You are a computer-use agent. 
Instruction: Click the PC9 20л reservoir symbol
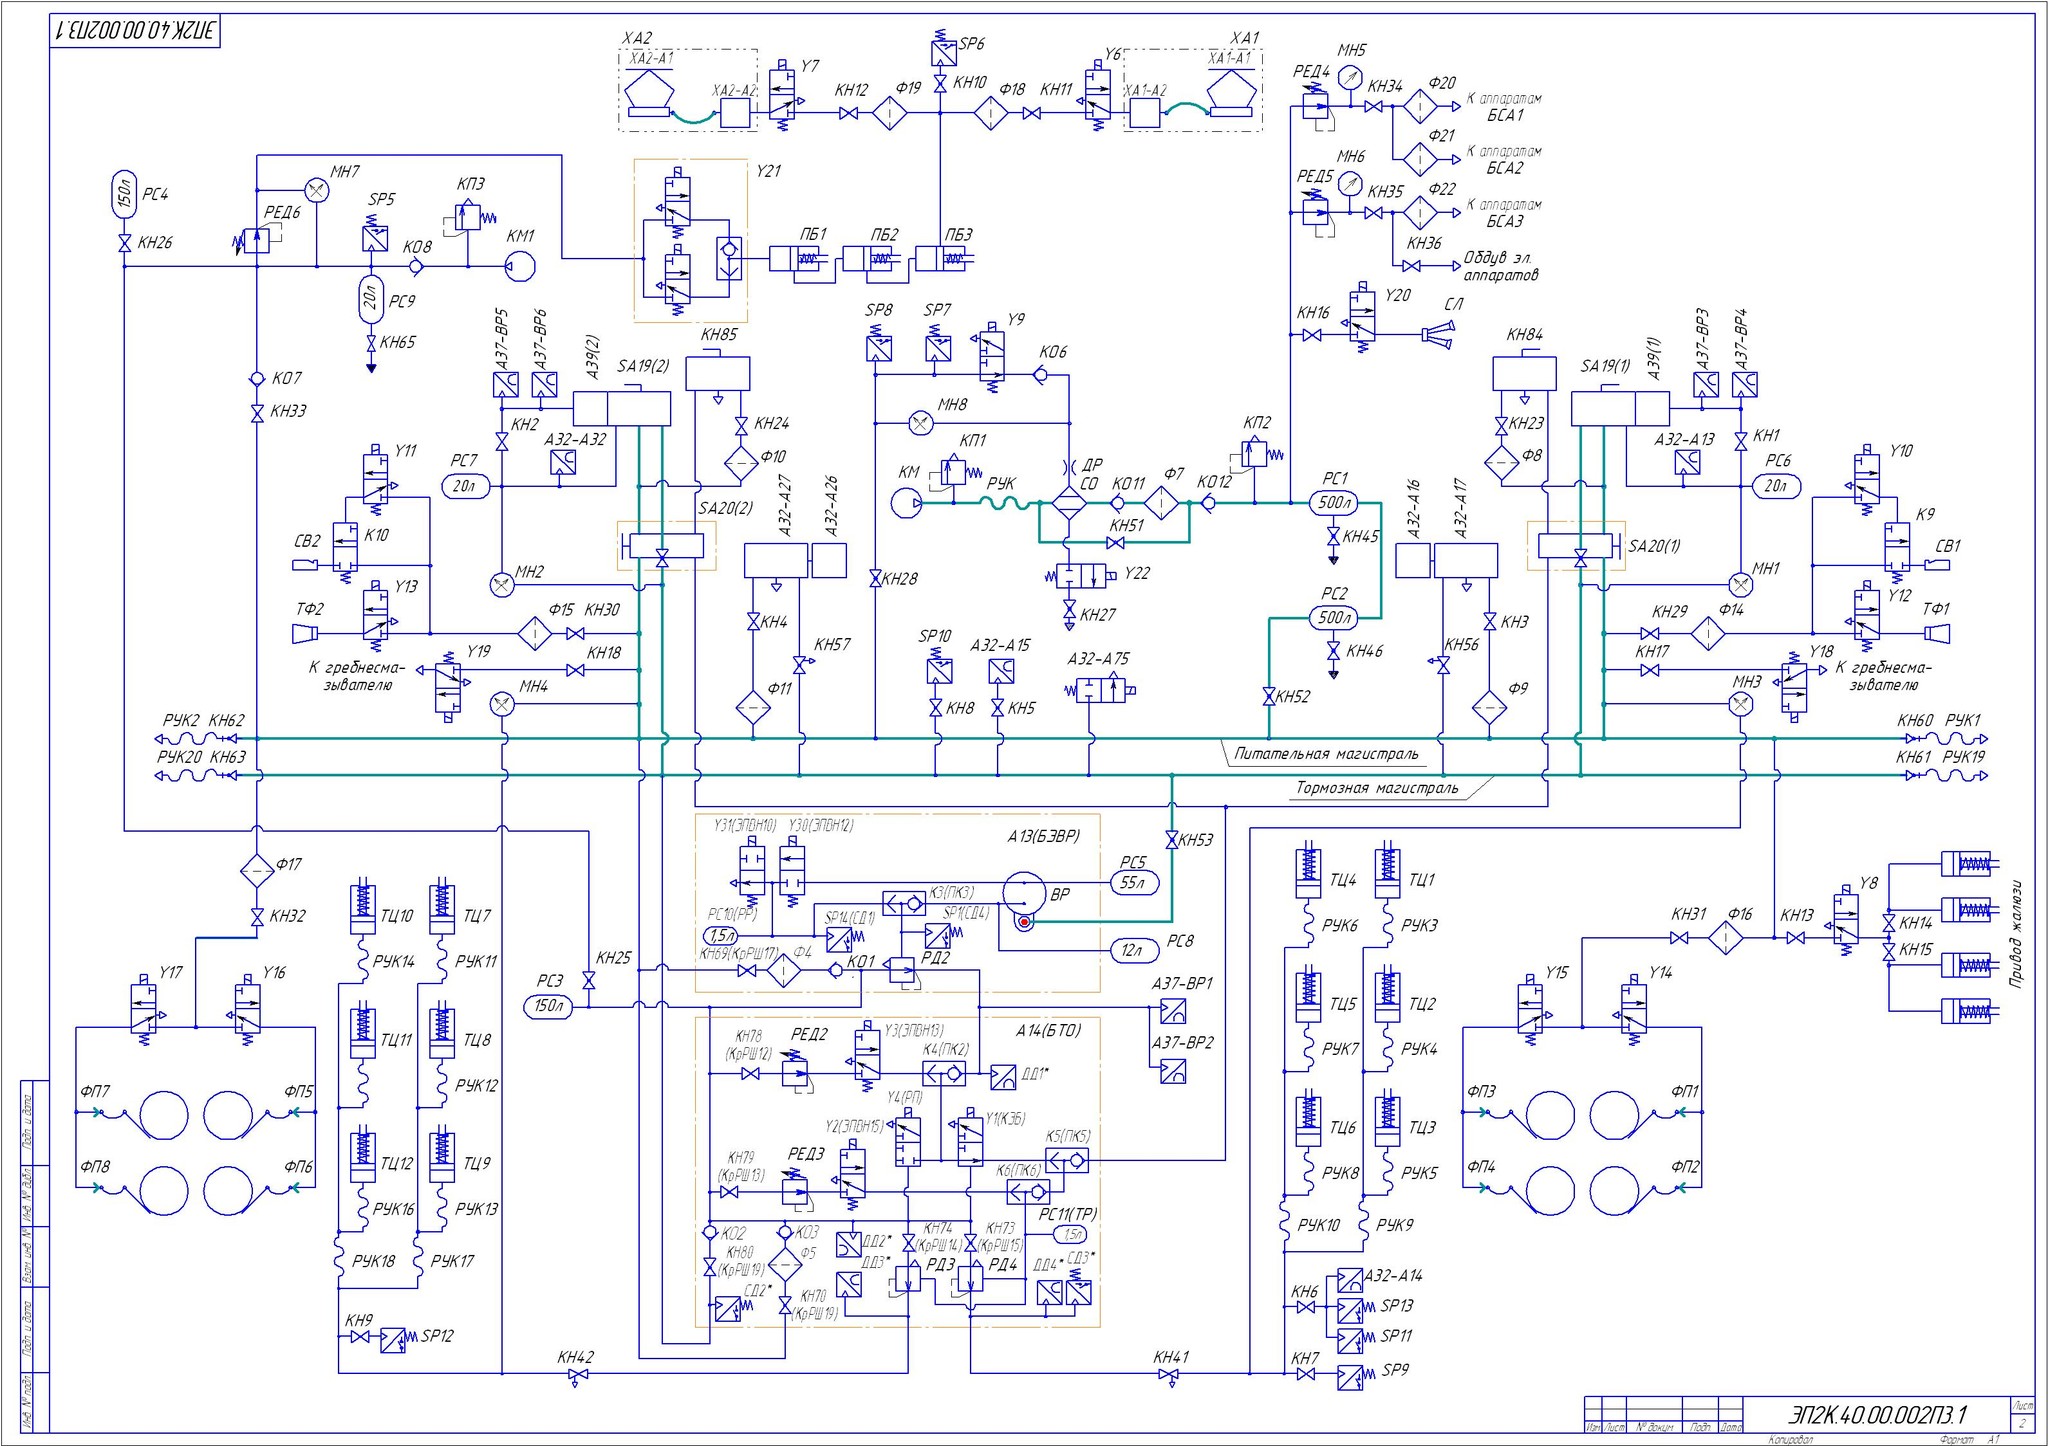[371, 300]
